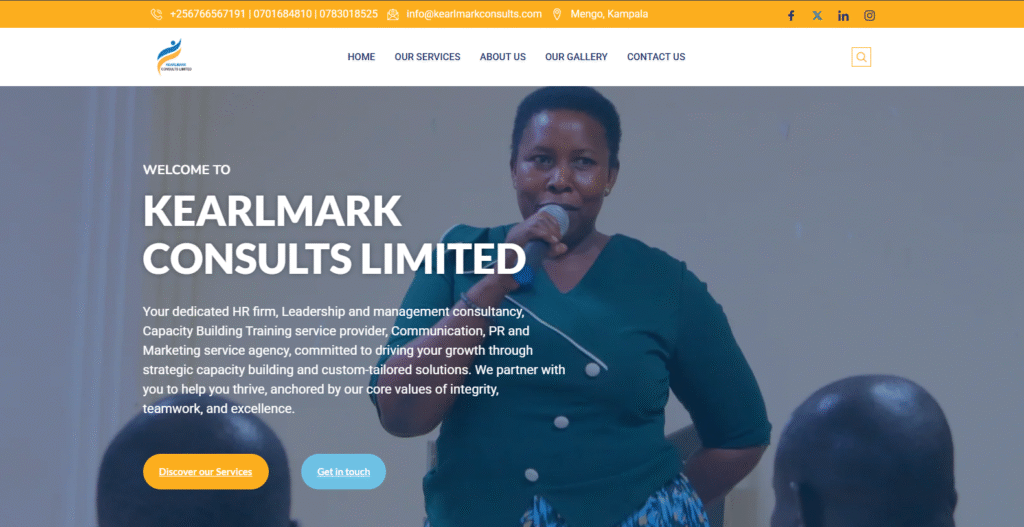Click the search magnifier icon
The width and height of the screenshot is (1024, 527).
[x=861, y=57]
